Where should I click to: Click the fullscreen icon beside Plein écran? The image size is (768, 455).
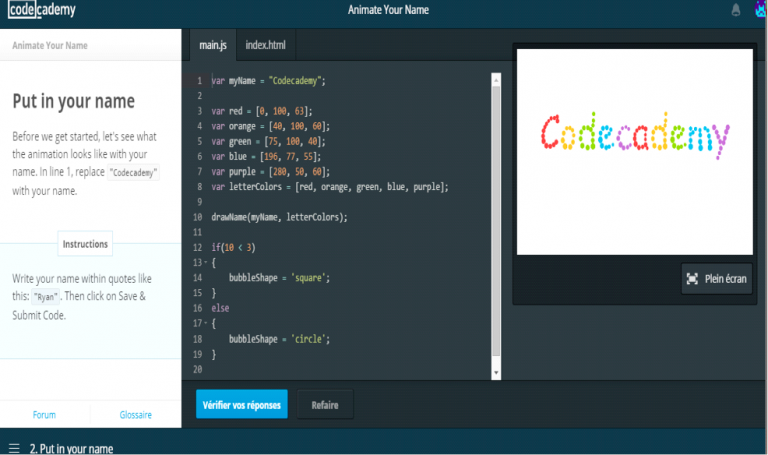pos(692,279)
